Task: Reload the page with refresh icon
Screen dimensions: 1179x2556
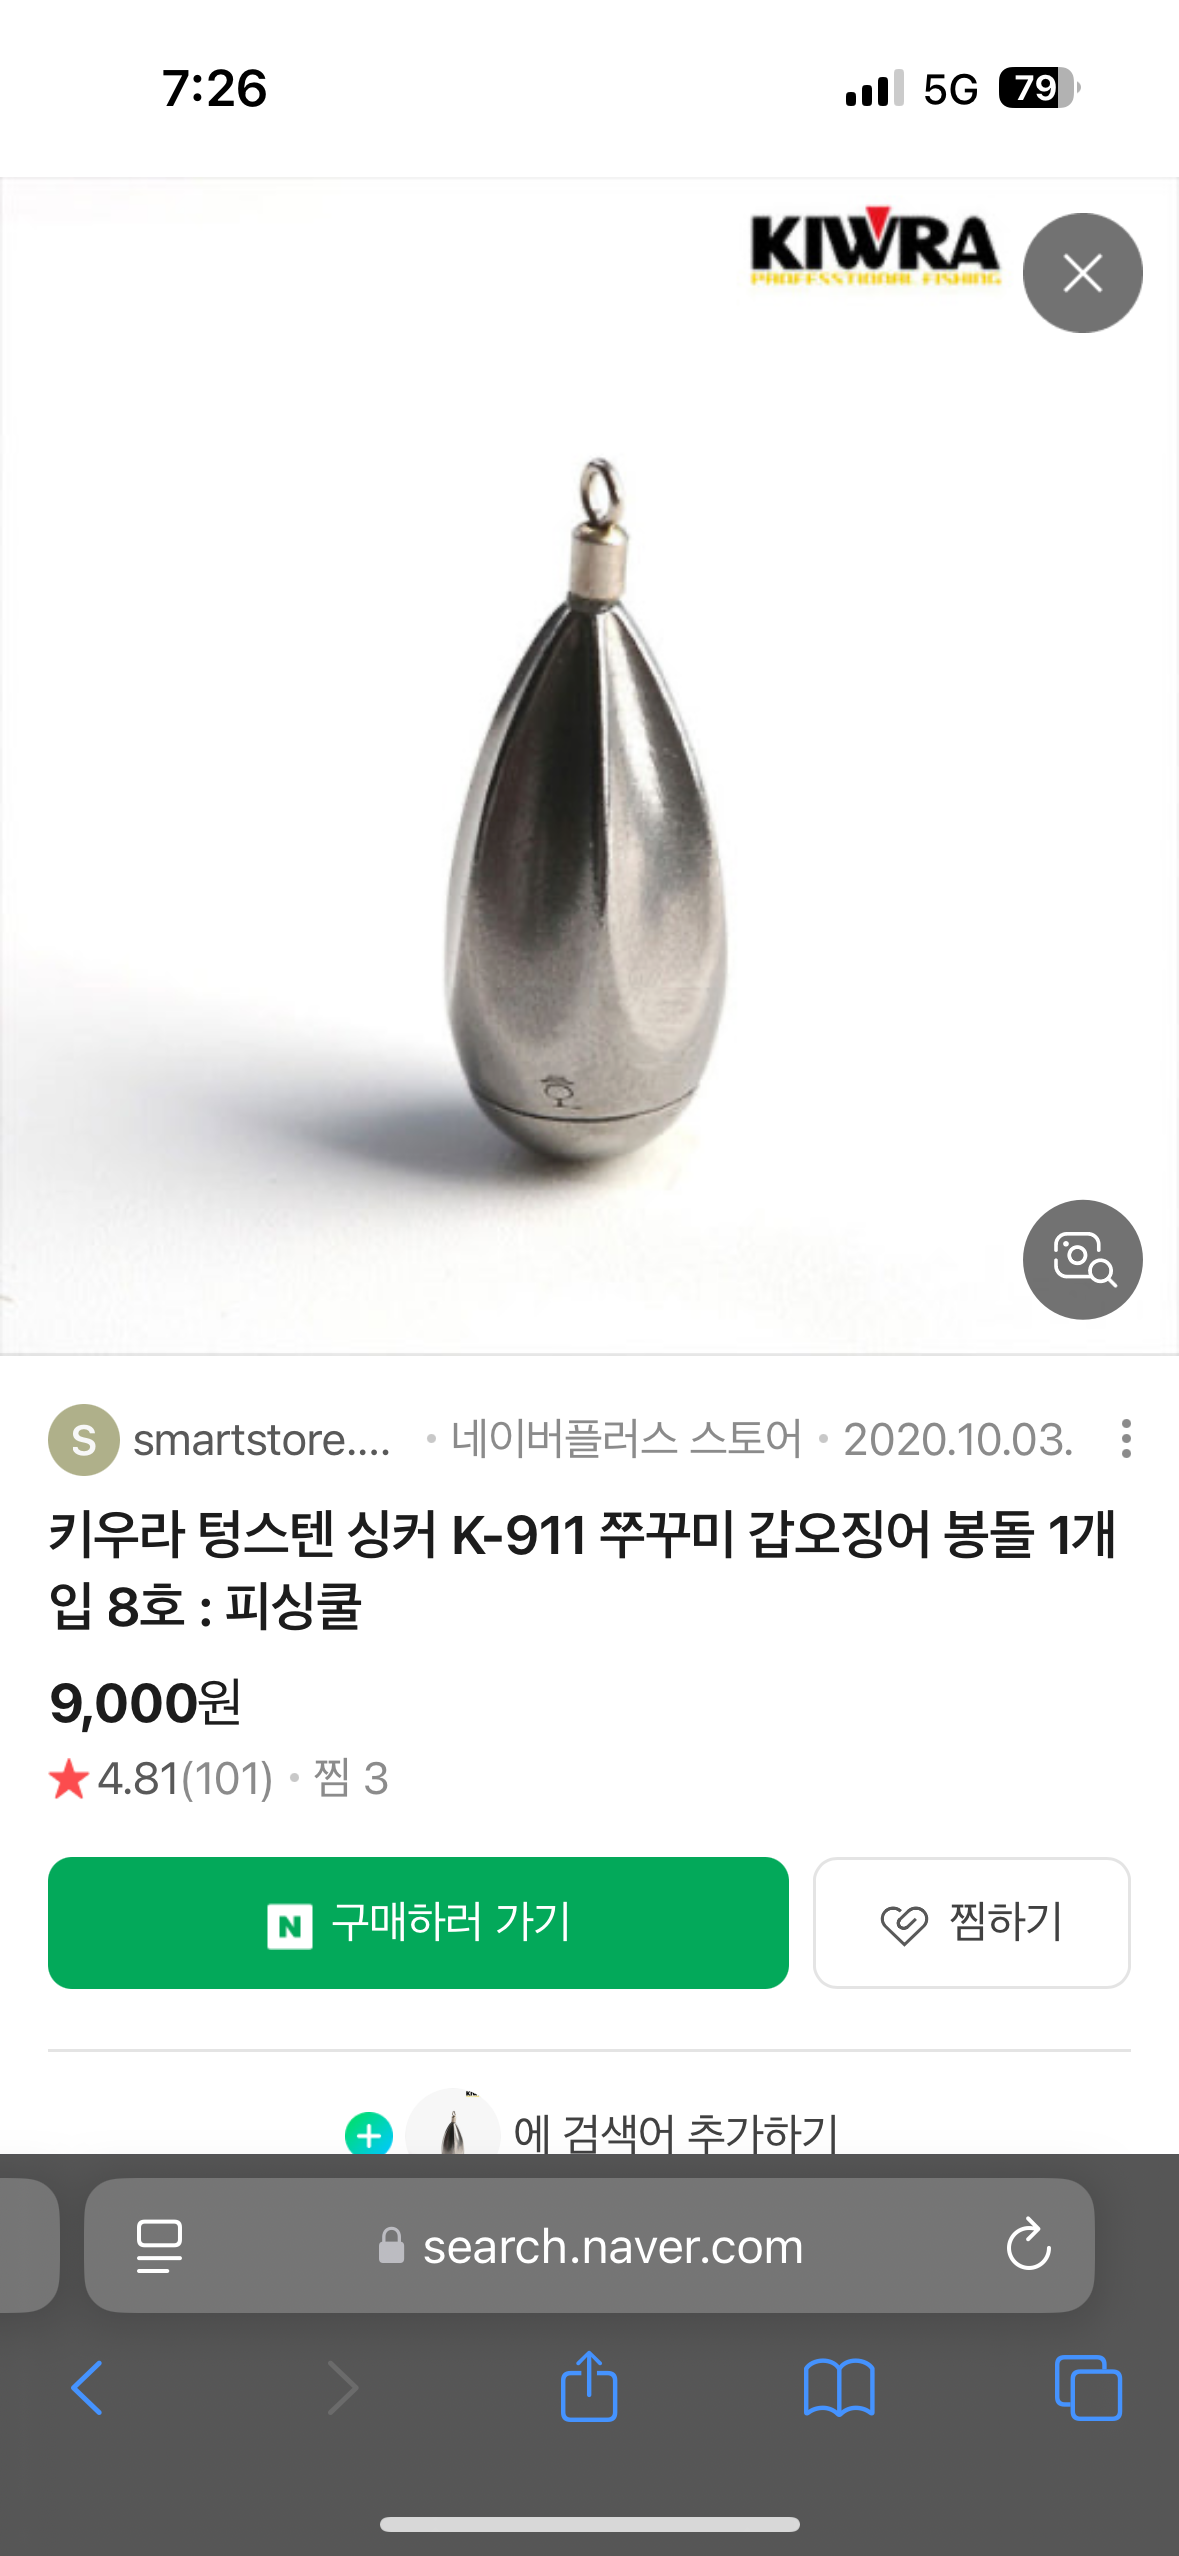Action: click(x=1028, y=2246)
